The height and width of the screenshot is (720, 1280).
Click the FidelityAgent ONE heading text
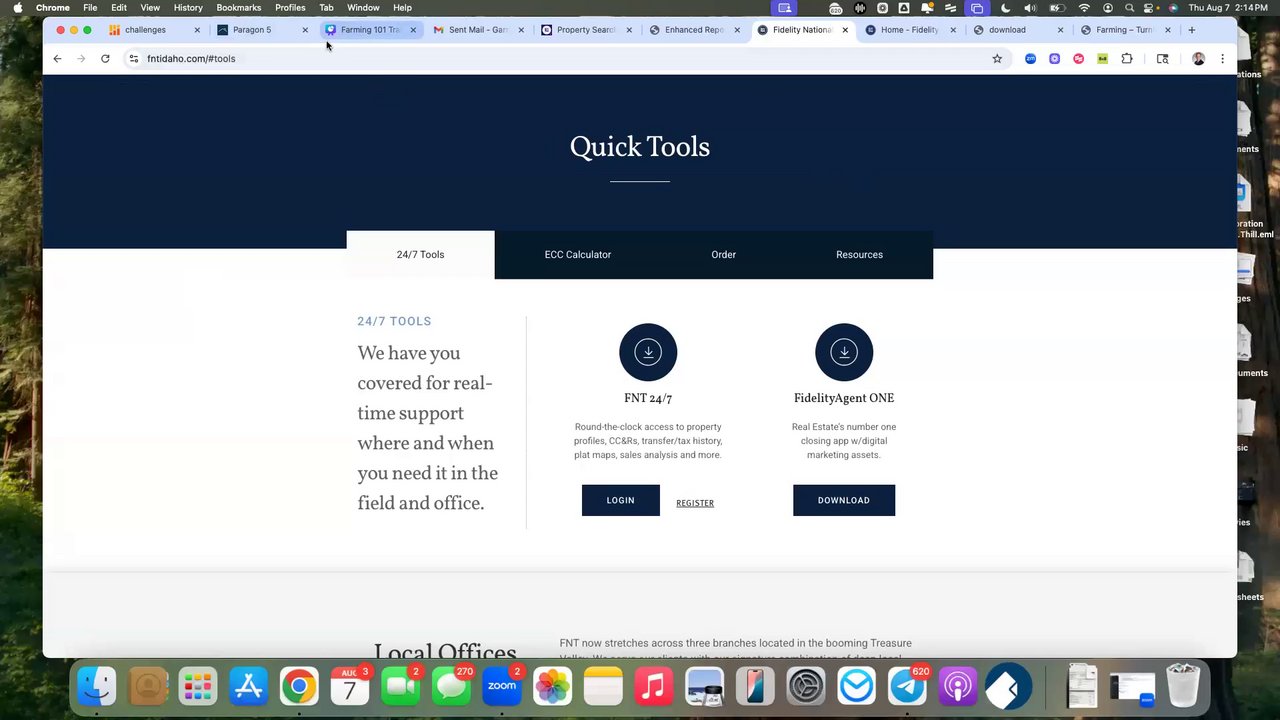(844, 398)
